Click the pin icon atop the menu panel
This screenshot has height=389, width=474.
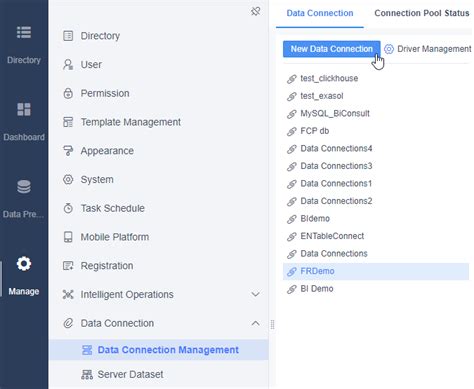(x=255, y=11)
